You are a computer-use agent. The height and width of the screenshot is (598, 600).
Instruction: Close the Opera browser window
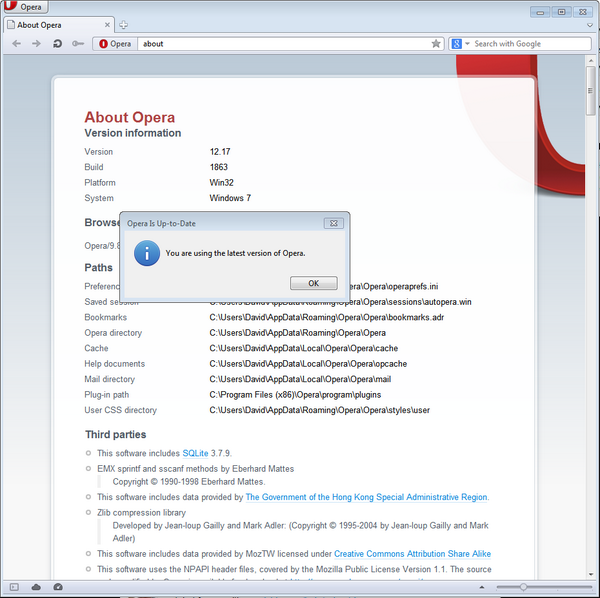582,12
